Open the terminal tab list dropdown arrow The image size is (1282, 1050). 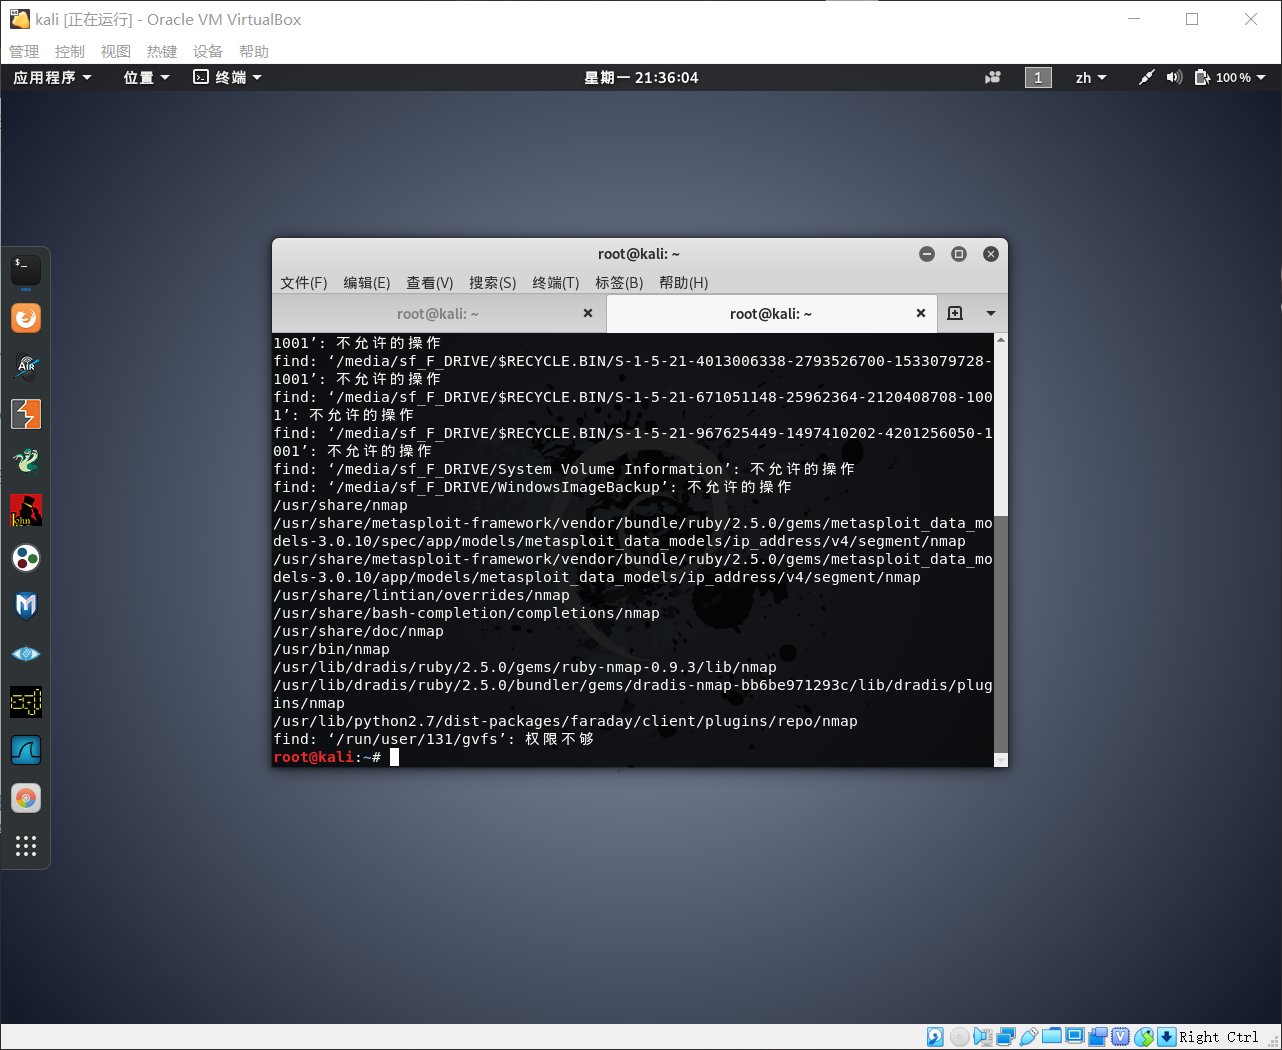990,313
